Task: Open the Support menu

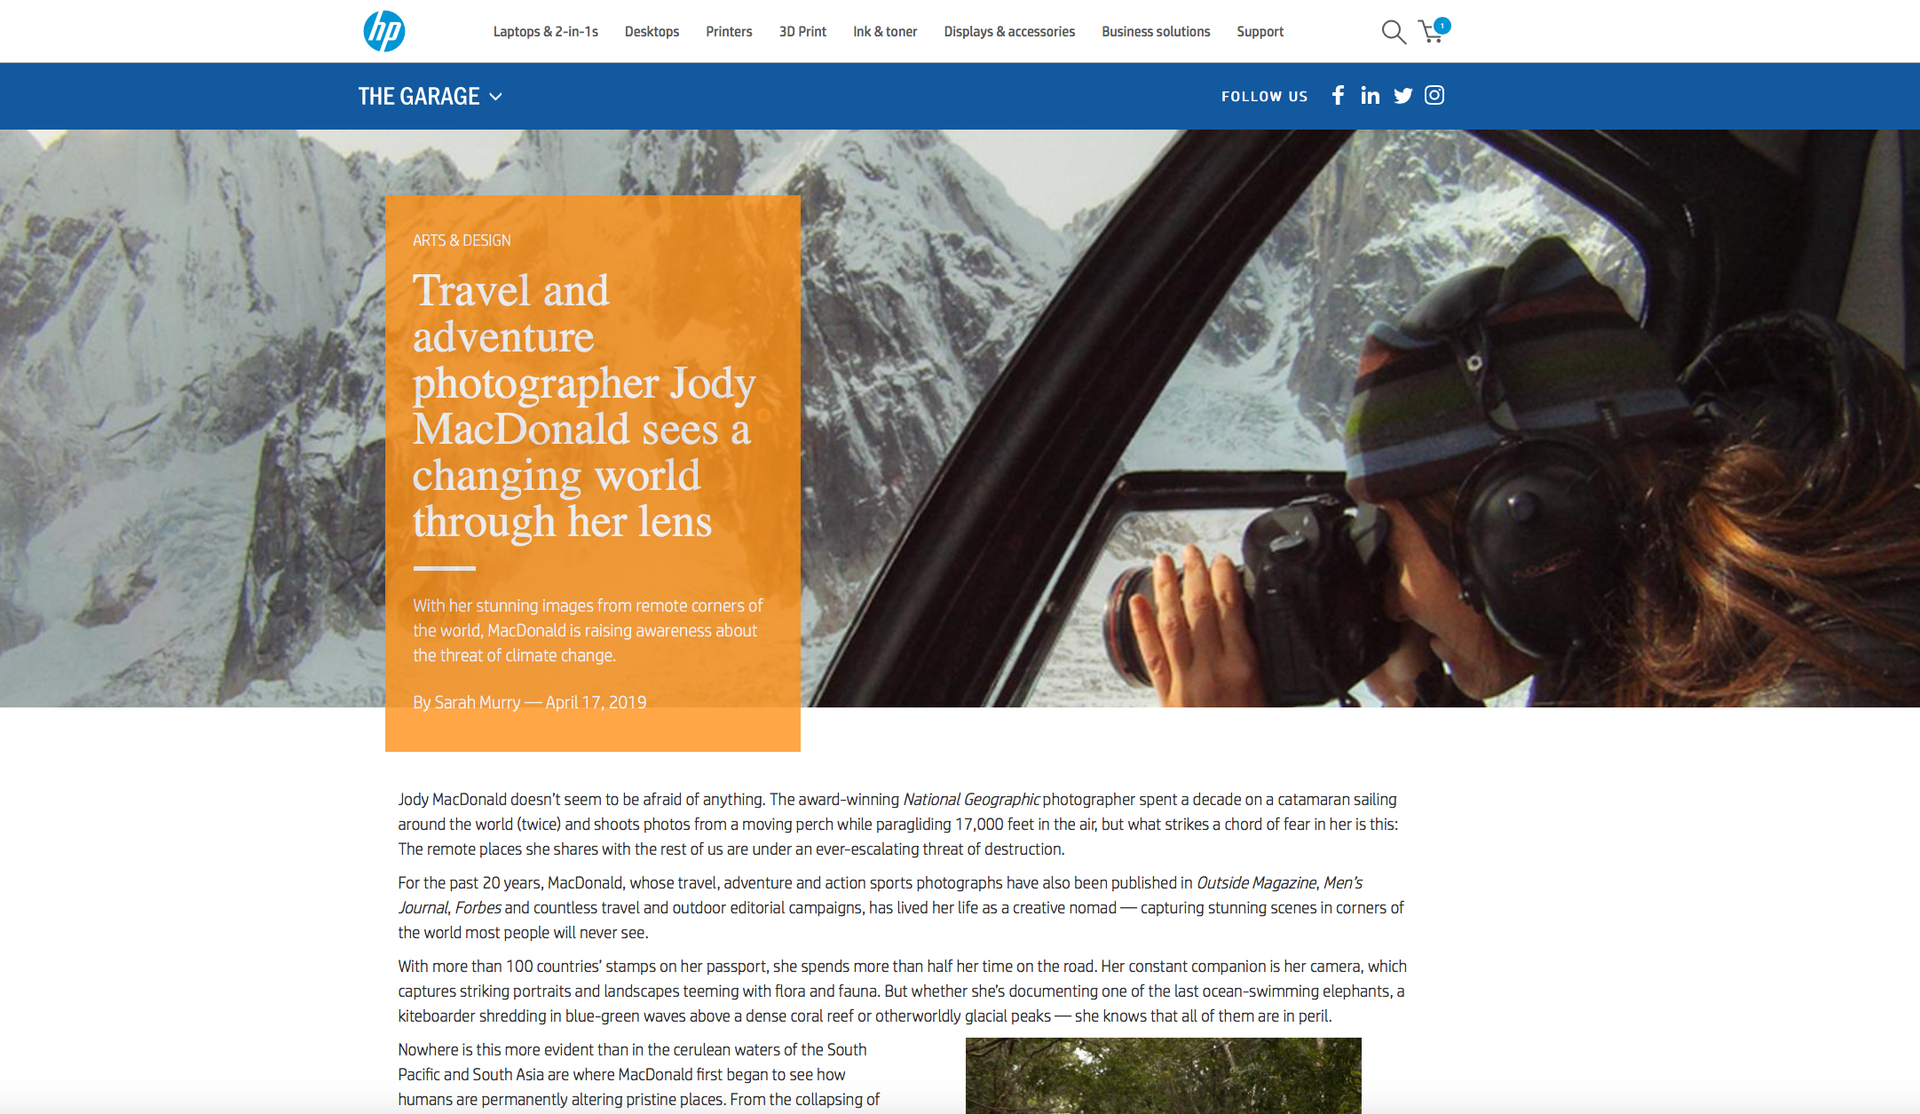Action: pyautogui.click(x=1260, y=32)
